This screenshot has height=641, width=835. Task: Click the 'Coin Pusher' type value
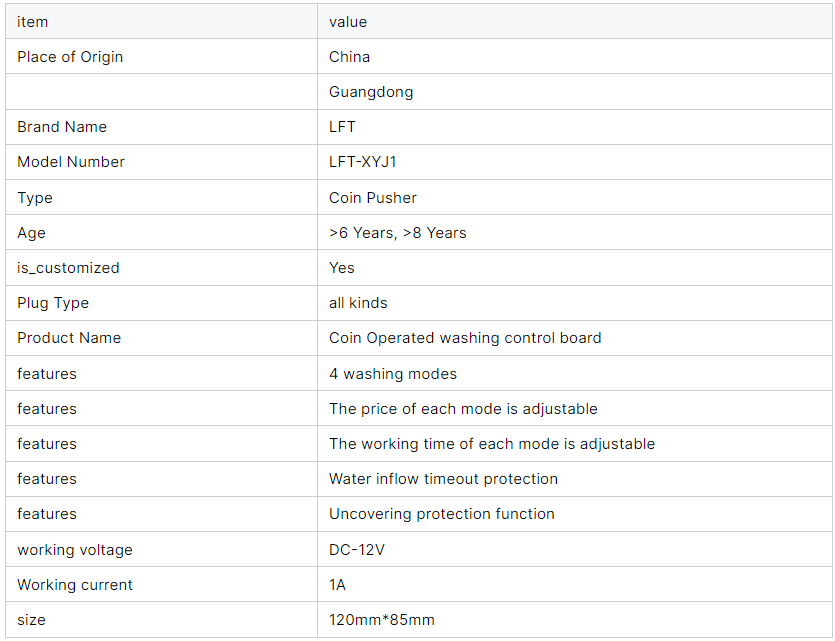click(x=373, y=198)
